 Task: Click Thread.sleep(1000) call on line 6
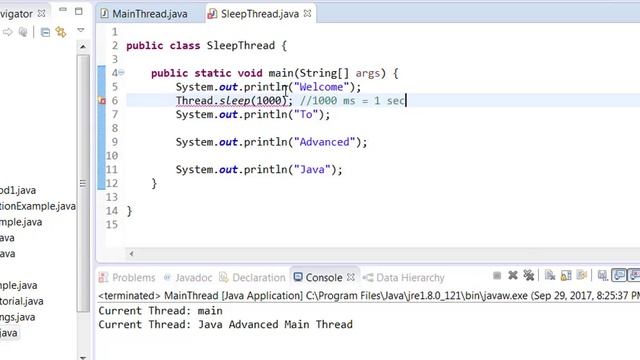pyautogui.click(x=231, y=100)
